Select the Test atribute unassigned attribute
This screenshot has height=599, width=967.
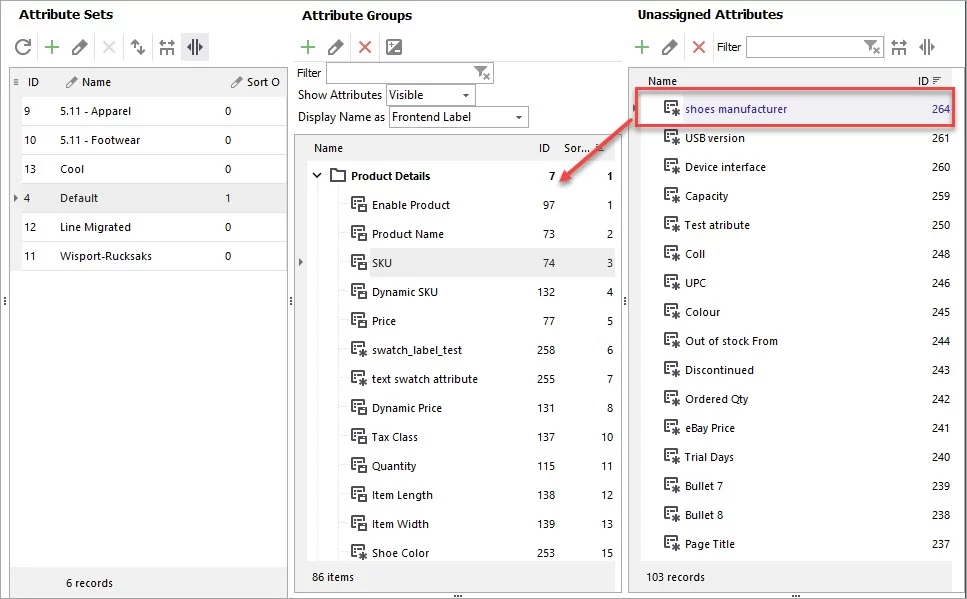717,225
